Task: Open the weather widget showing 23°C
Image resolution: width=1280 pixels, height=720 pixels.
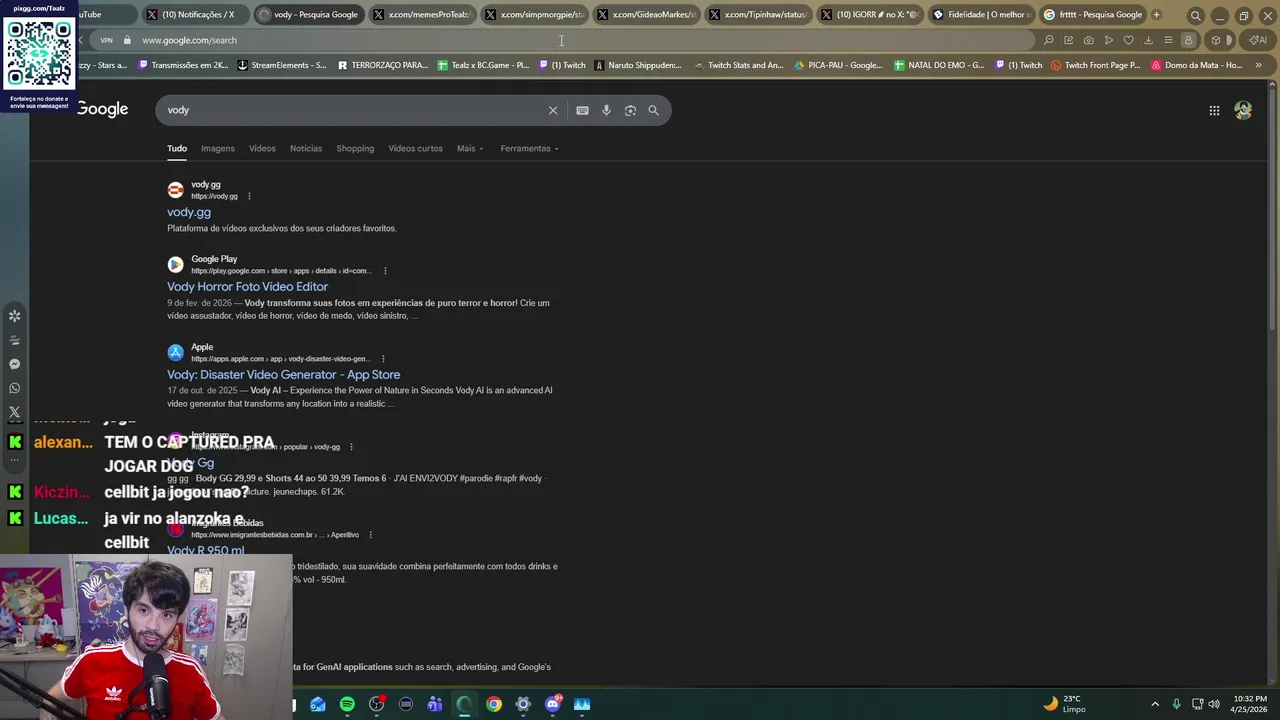Action: tap(1066, 704)
